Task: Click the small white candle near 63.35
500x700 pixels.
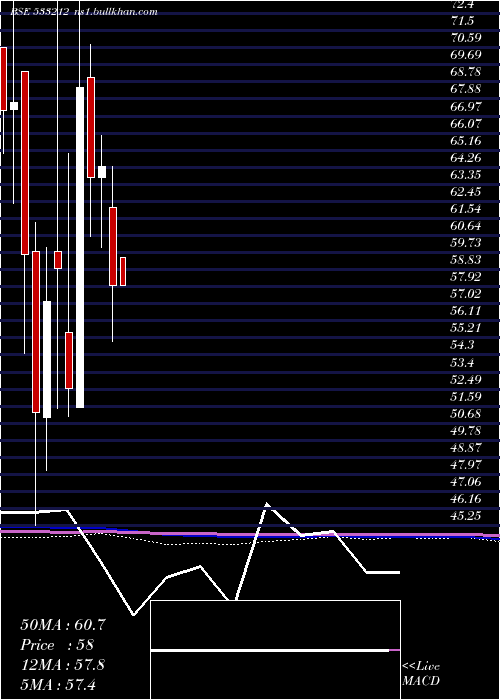Action: point(102,172)
